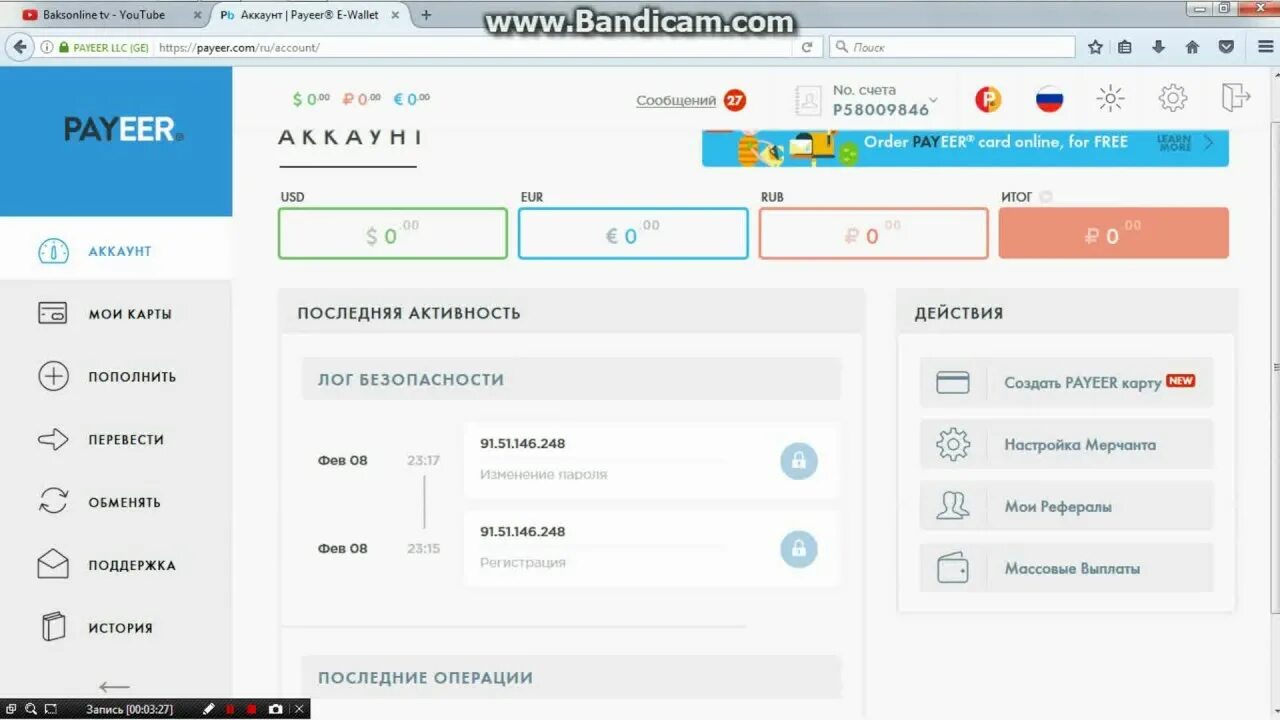Click the Перевести arrow icon

pos(53,439)
